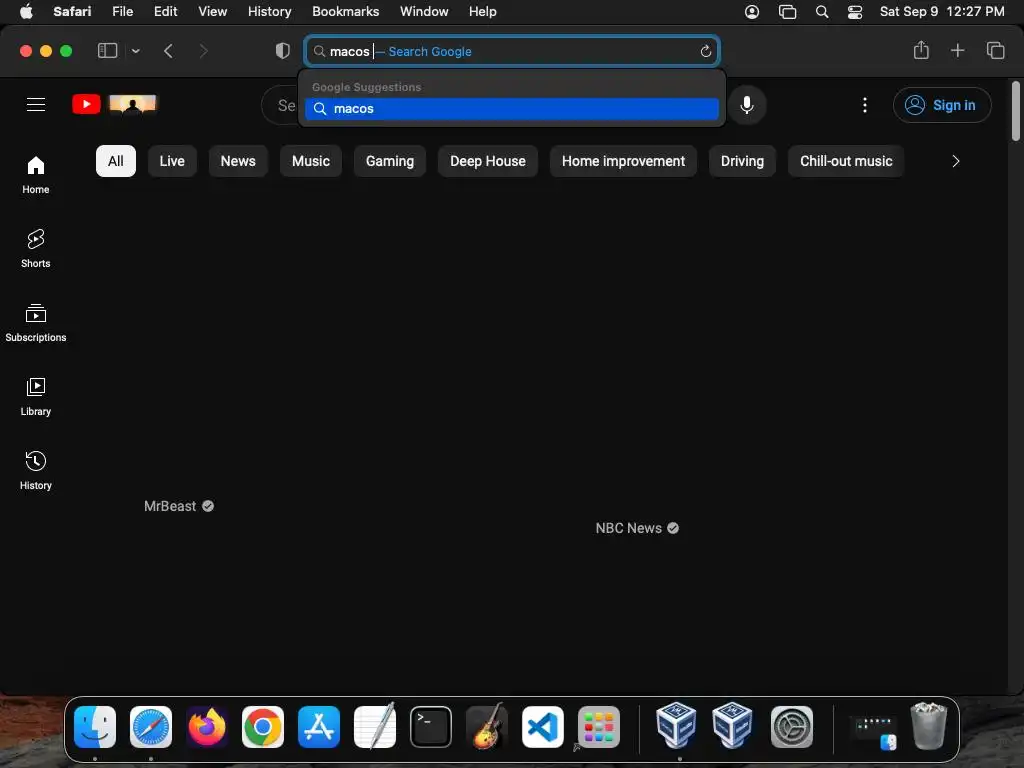This screenshot has height=768, width=1024.
Task: Select the Music filter chip
Action: point(311,161)
